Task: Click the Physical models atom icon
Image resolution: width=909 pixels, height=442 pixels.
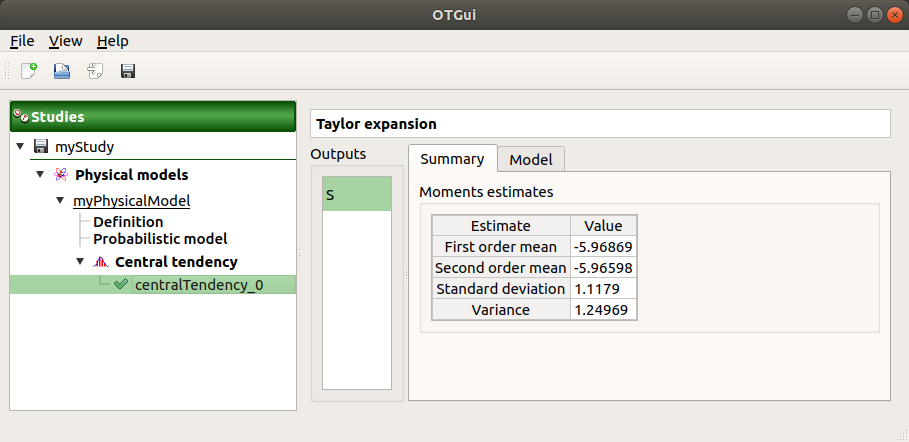Action: coord(61,175)
